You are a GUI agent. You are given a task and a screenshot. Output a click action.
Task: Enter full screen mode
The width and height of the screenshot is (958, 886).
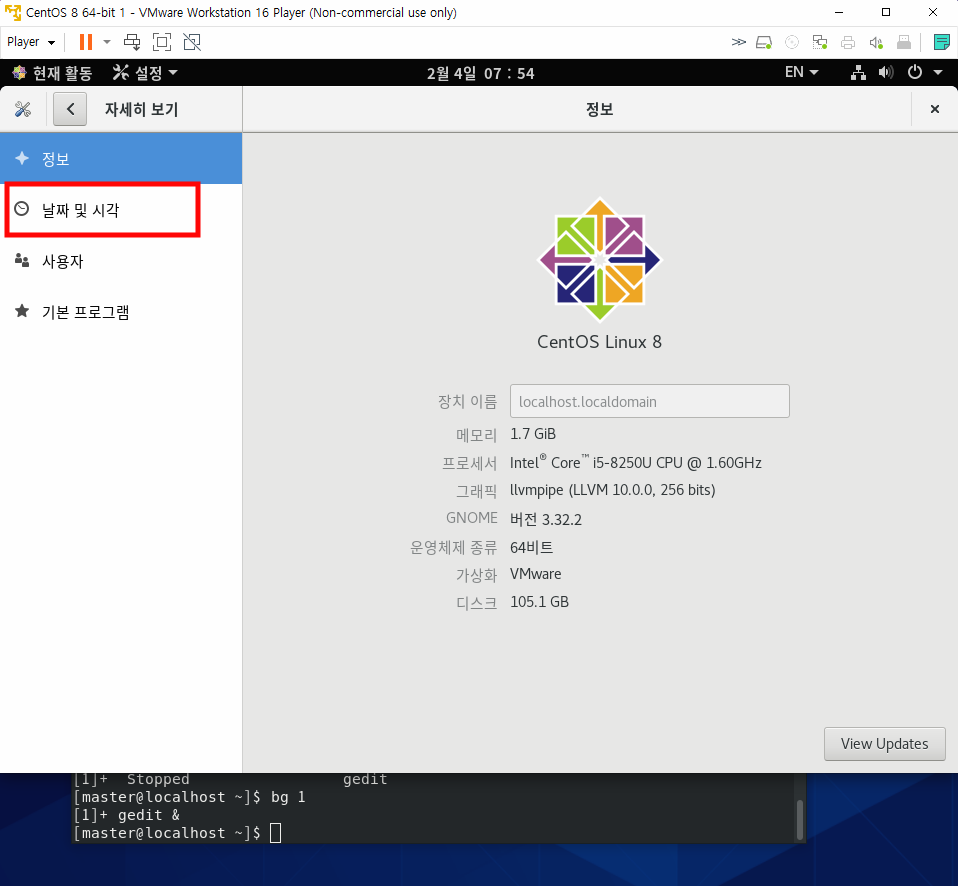click(x=162, y=42)
